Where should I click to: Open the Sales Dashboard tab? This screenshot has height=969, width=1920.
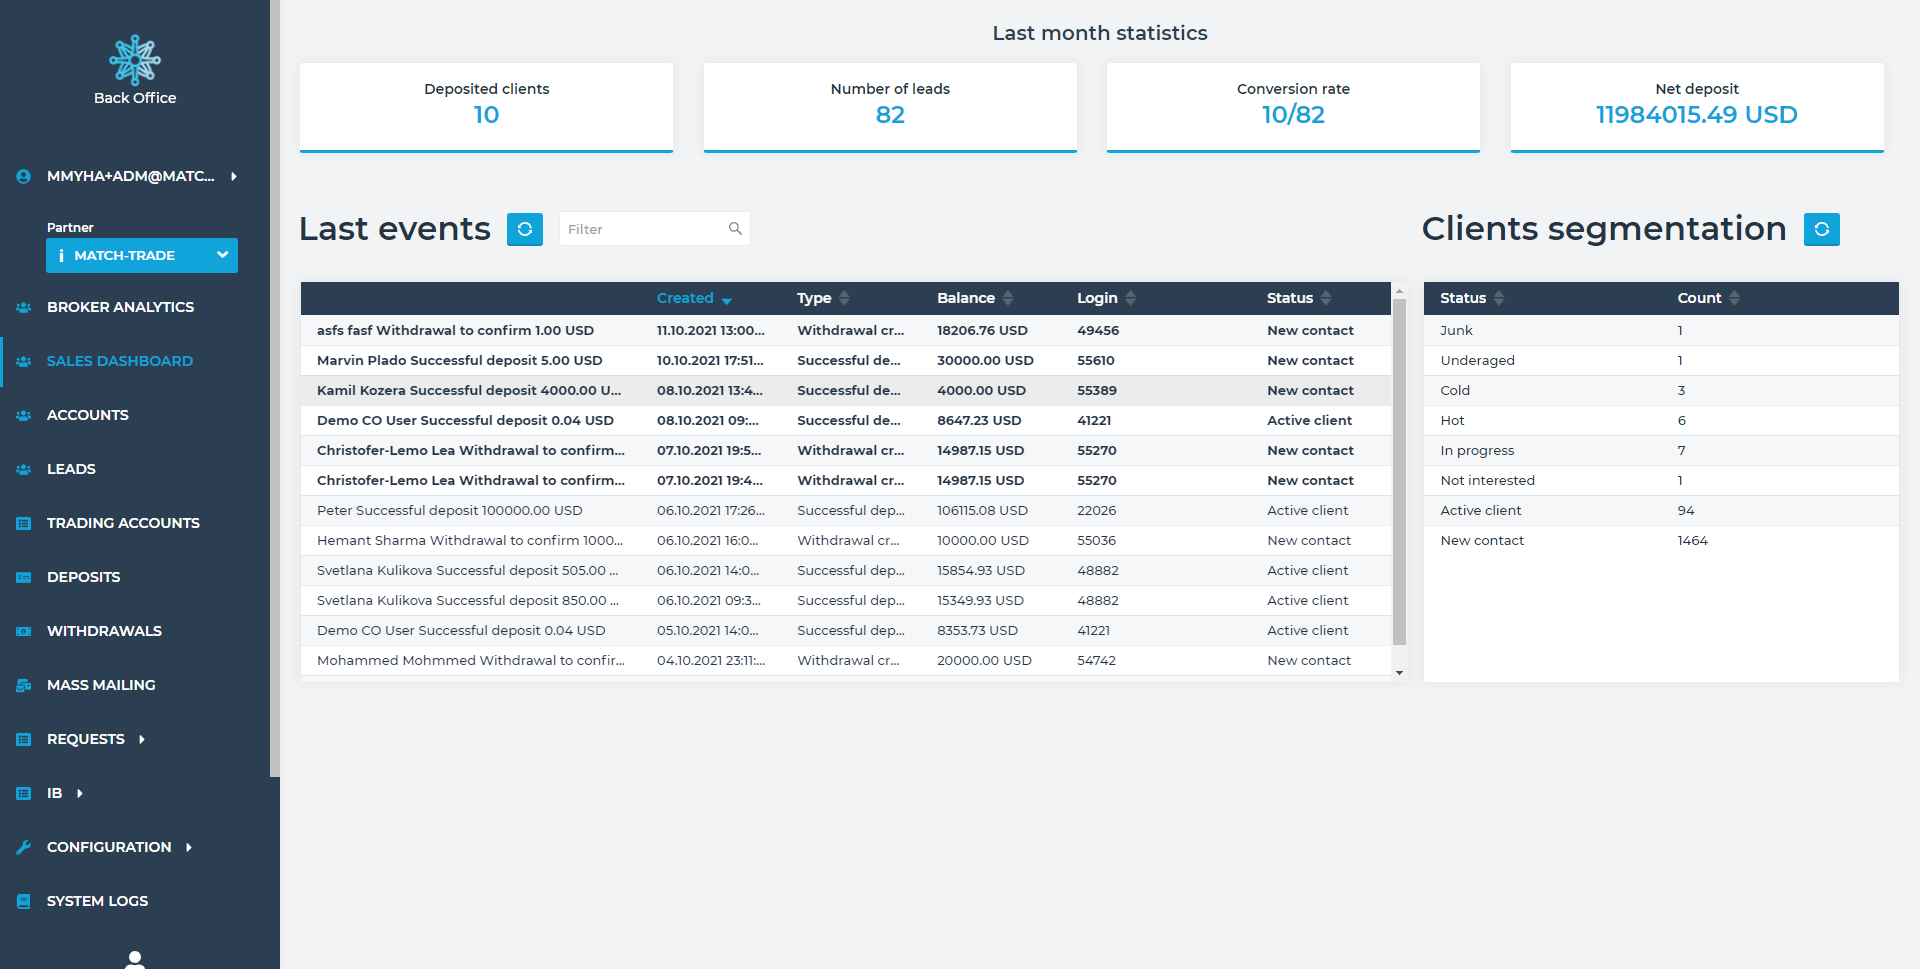coord(120,361)
